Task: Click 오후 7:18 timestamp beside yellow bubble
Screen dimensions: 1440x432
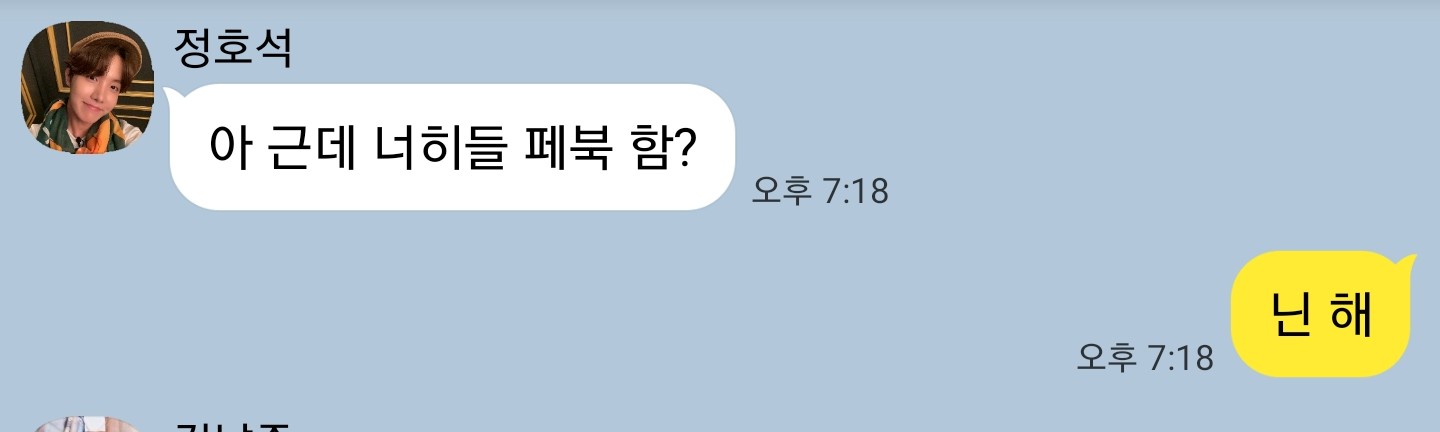Action: [x=1145, y=357]
